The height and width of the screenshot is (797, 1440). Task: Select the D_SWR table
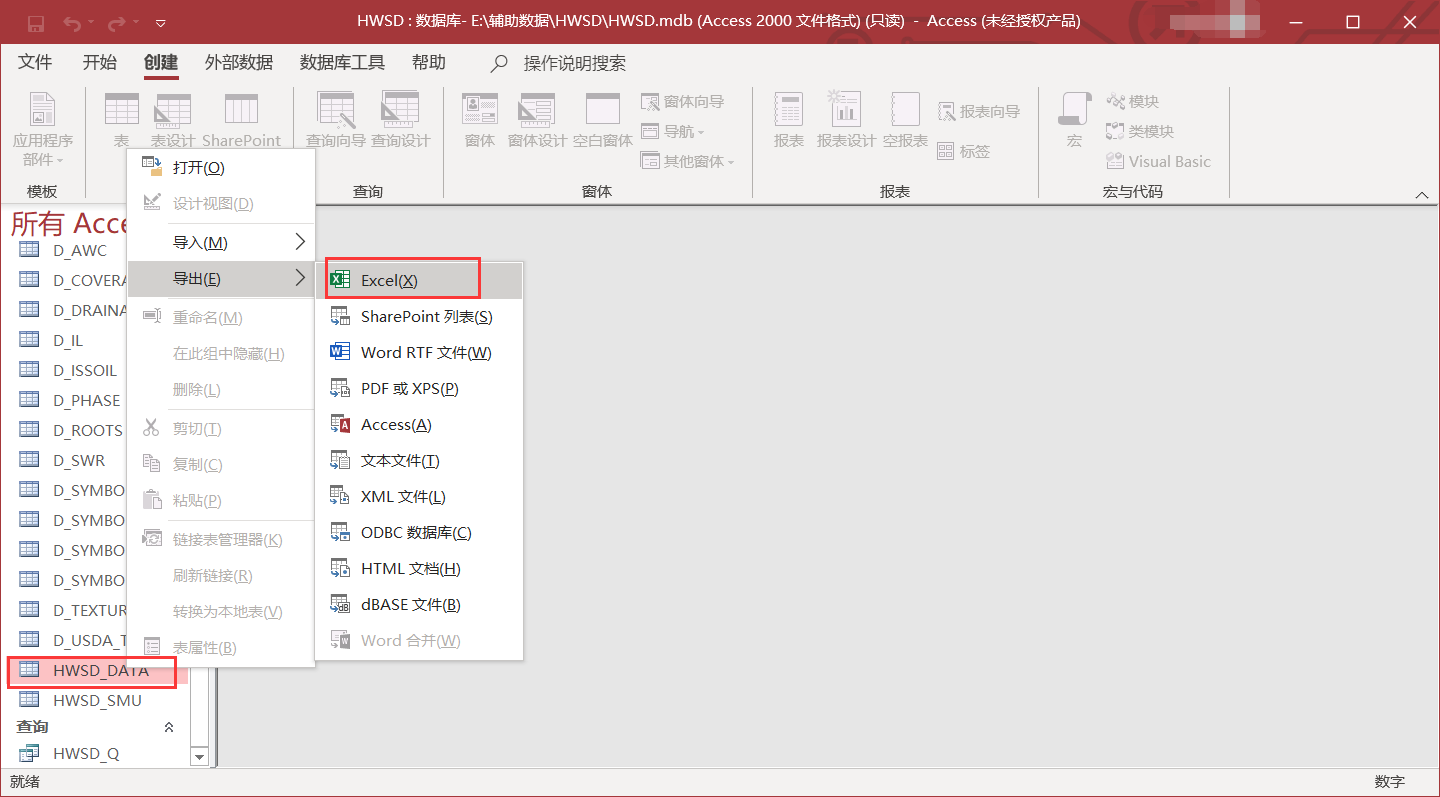(x=79, y=460)
